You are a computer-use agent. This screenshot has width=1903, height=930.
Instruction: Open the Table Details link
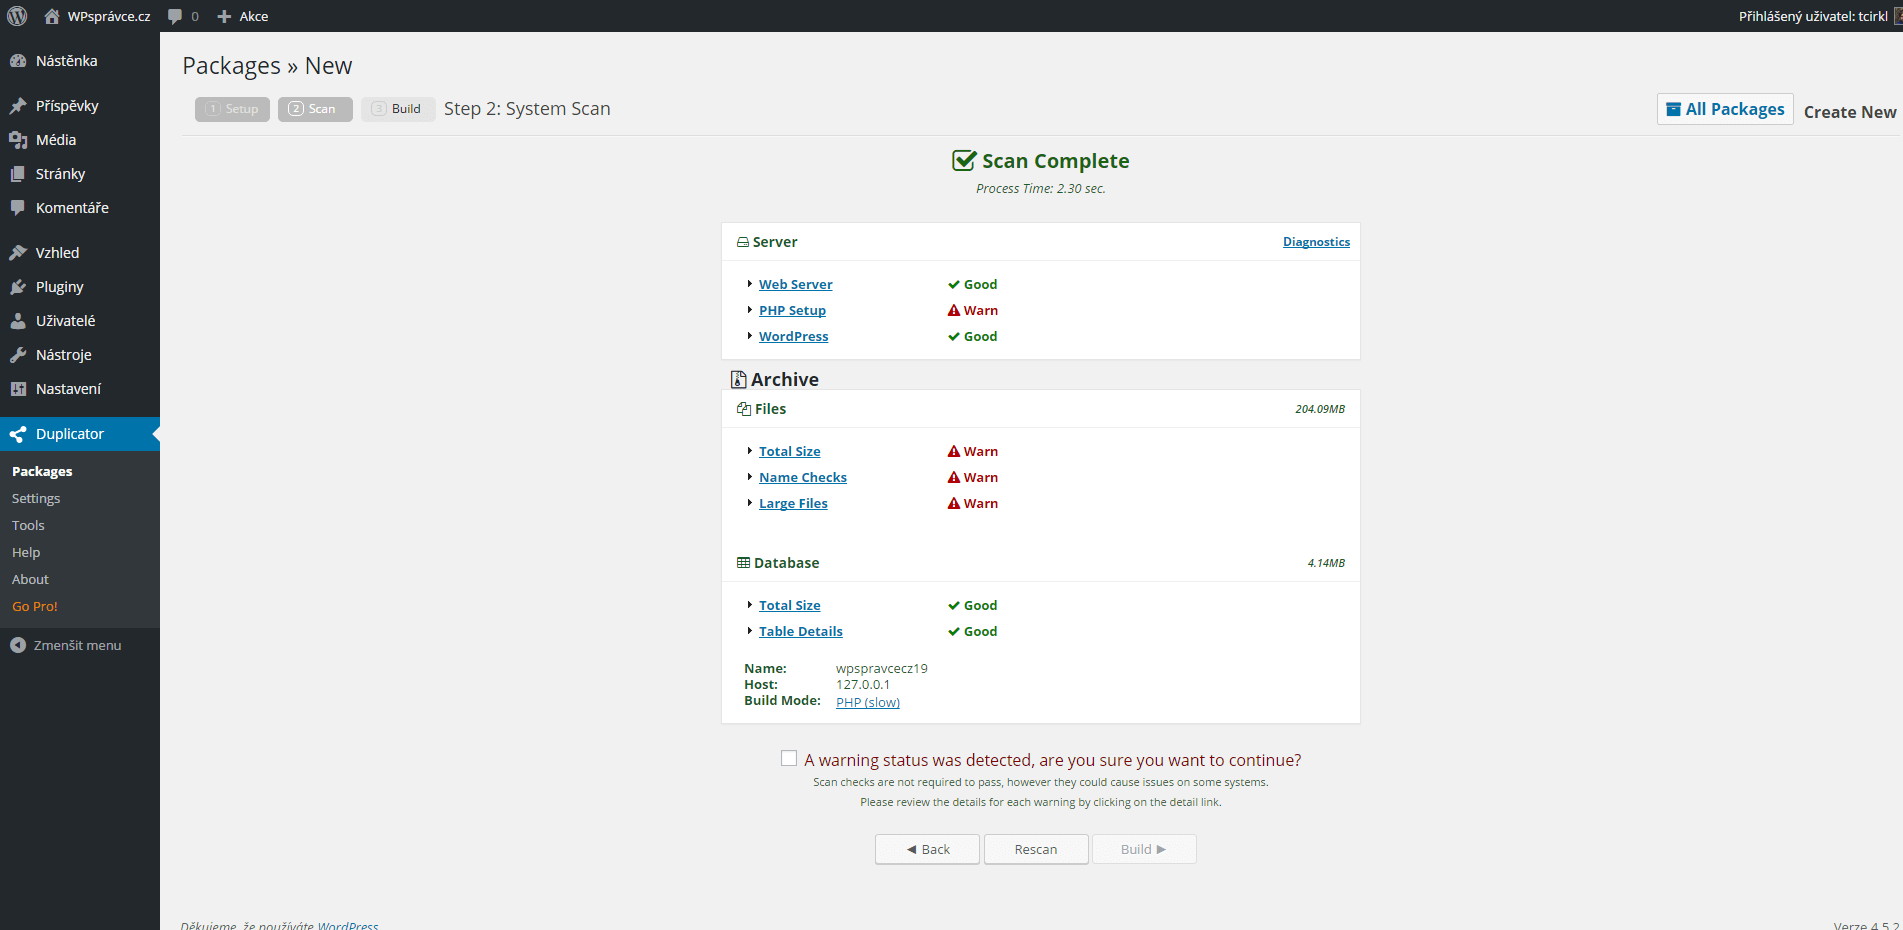(801, 631)
